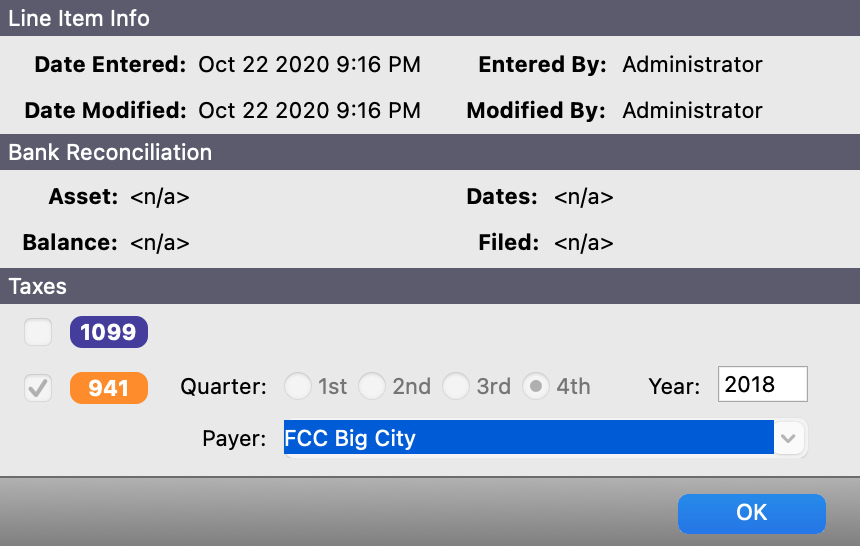The height and width of the screenshot is (546, 860).
Task: Click the Entered By Administrator text
Action: [x=692, y=65]
